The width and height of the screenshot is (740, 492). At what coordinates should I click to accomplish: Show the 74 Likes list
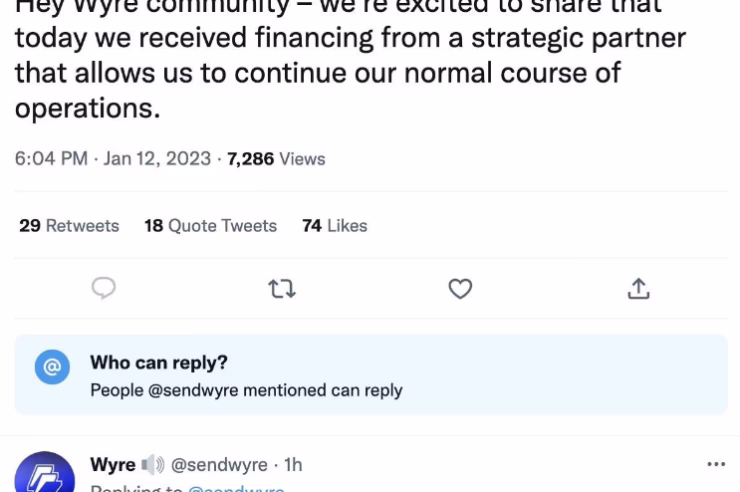point(335,225)
